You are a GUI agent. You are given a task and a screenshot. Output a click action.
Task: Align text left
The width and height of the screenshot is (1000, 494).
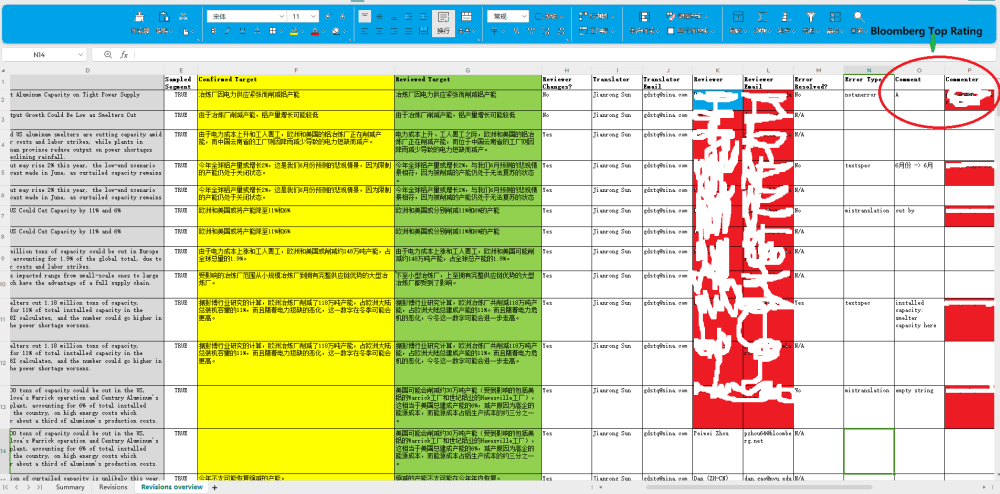[x=364, y=31]
